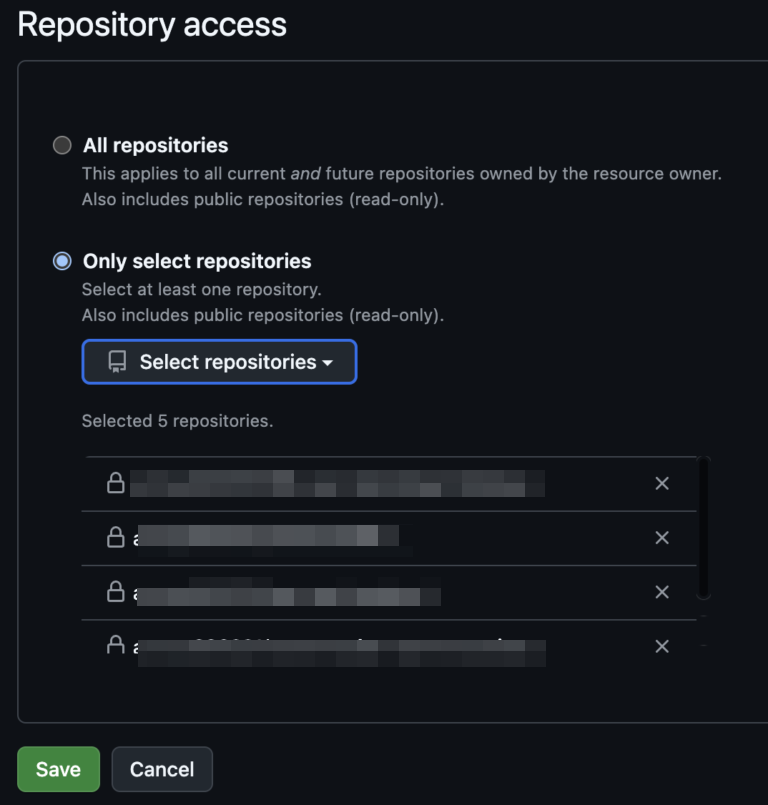This screenshot has width=768, height=805.
Task: Click the lock icon of first repository
Action: (116, 483)
